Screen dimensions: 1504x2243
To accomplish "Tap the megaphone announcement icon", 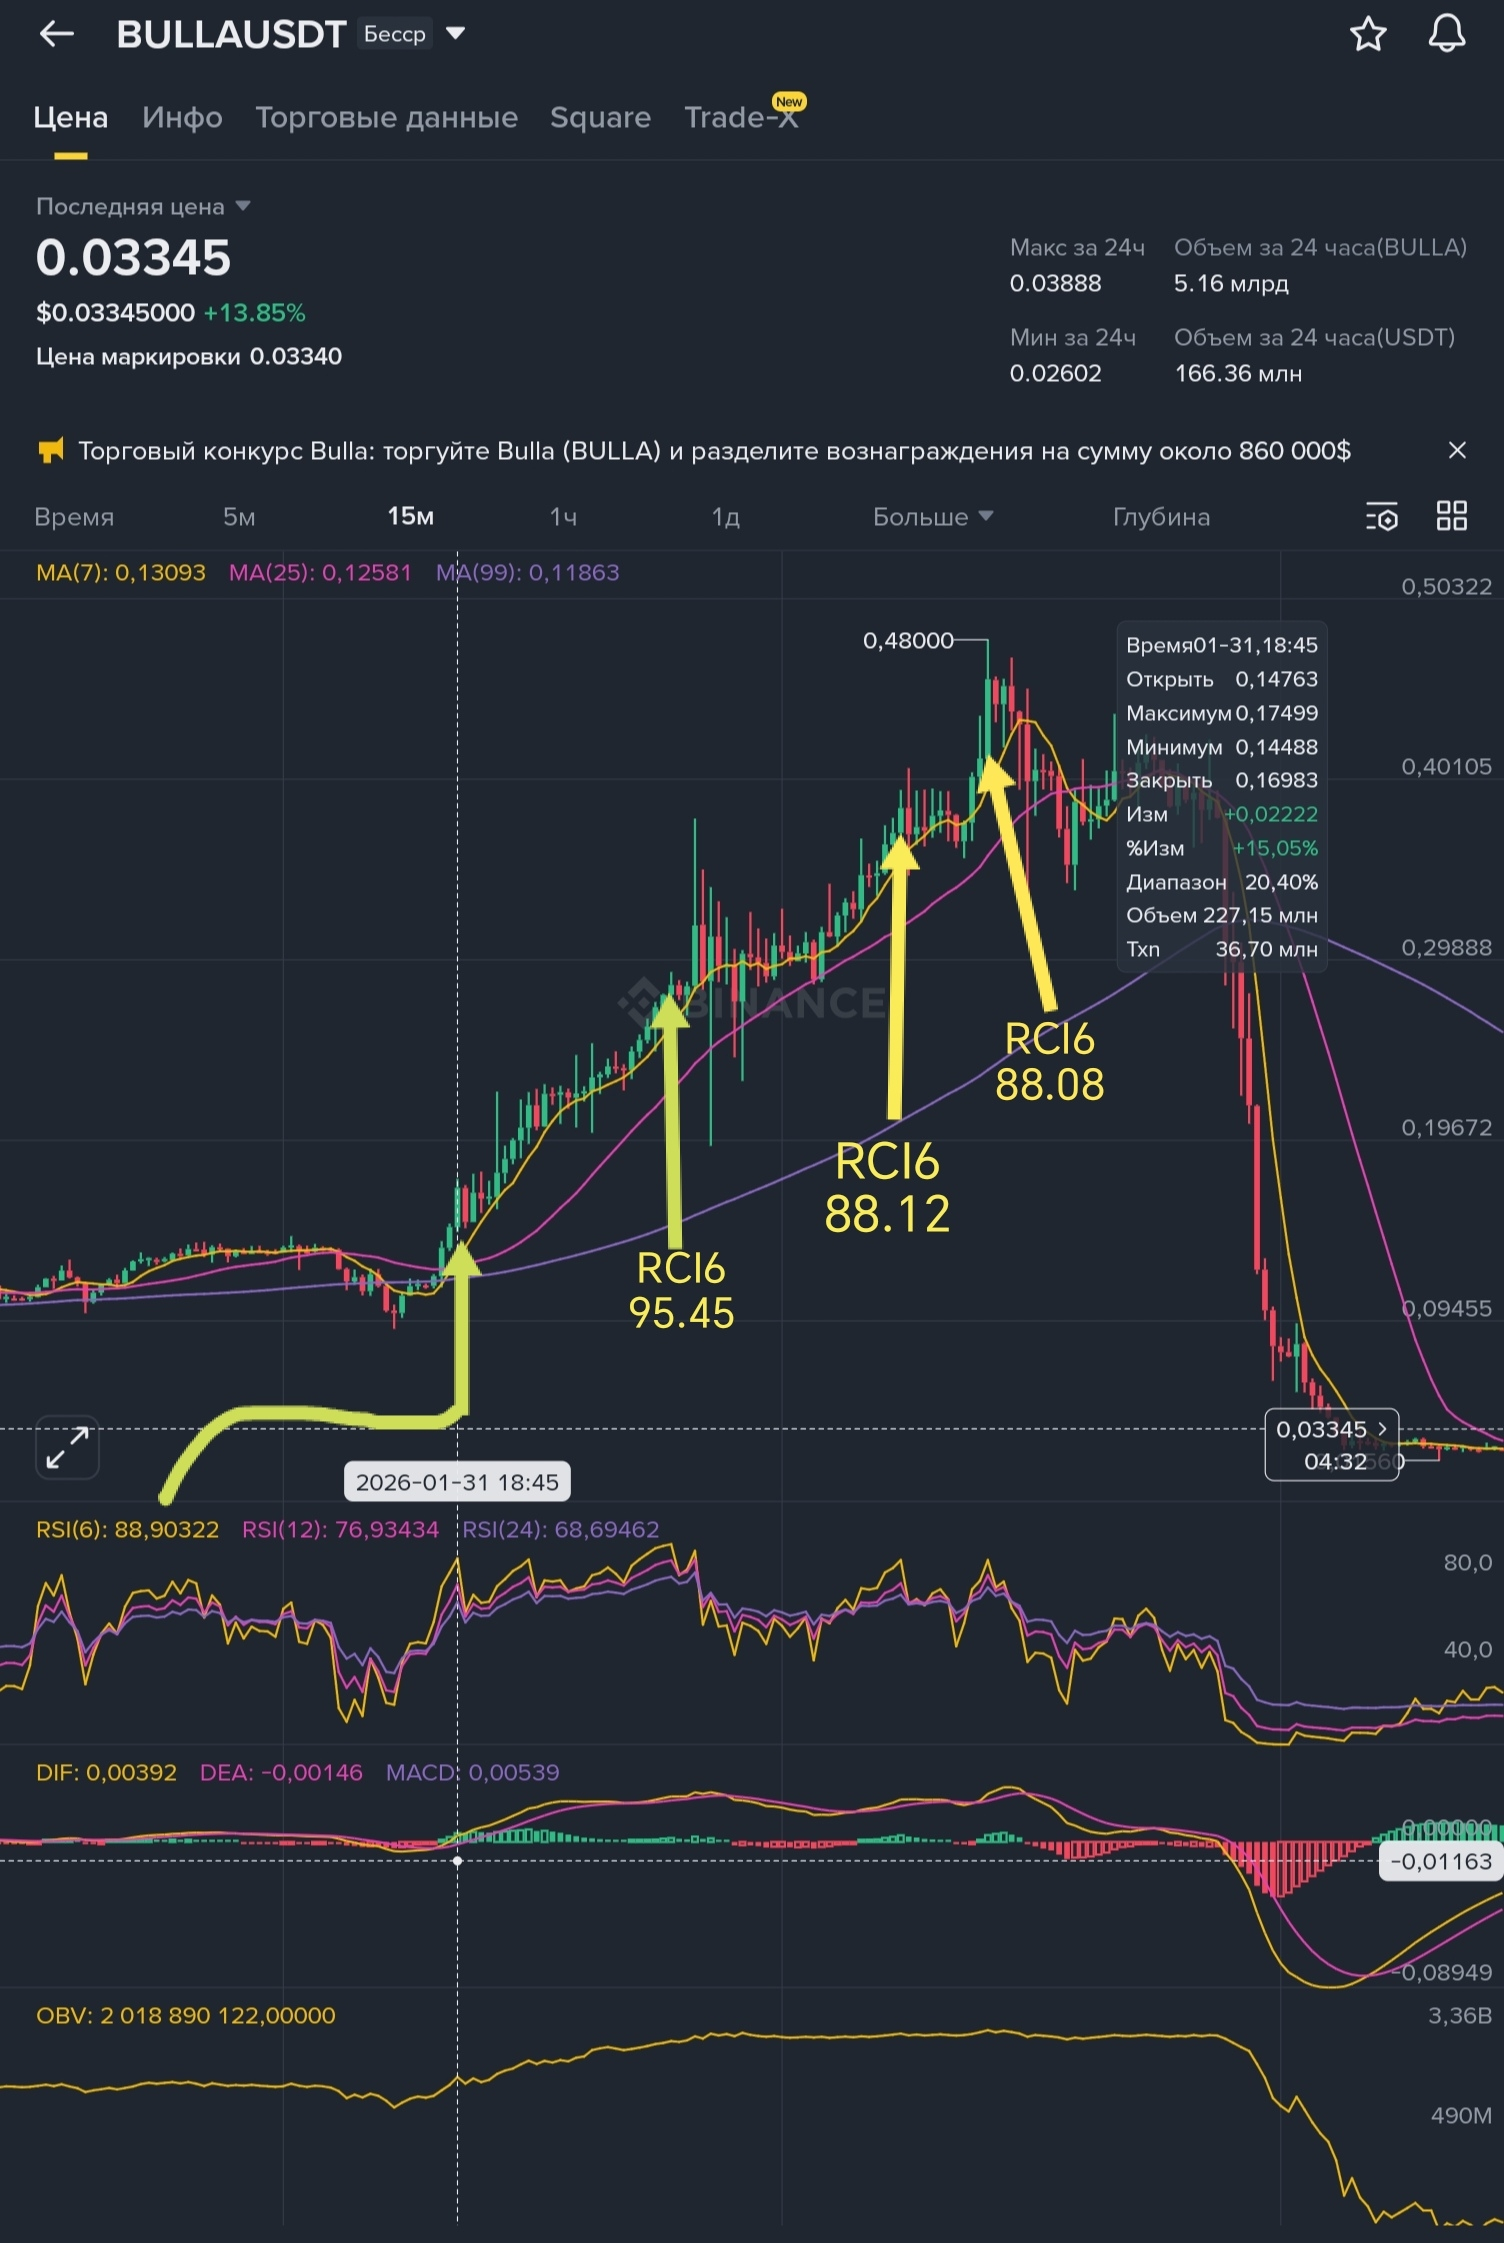I will [x=50, y=451].
